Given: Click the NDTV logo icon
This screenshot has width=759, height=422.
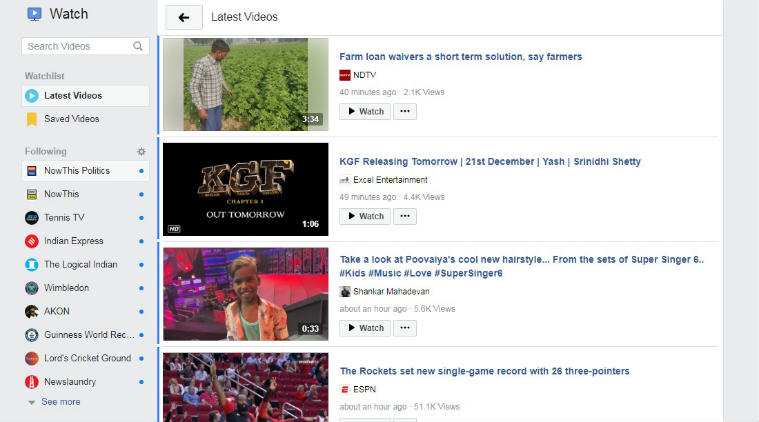Looking at the screenshot, I should point(345,75).
